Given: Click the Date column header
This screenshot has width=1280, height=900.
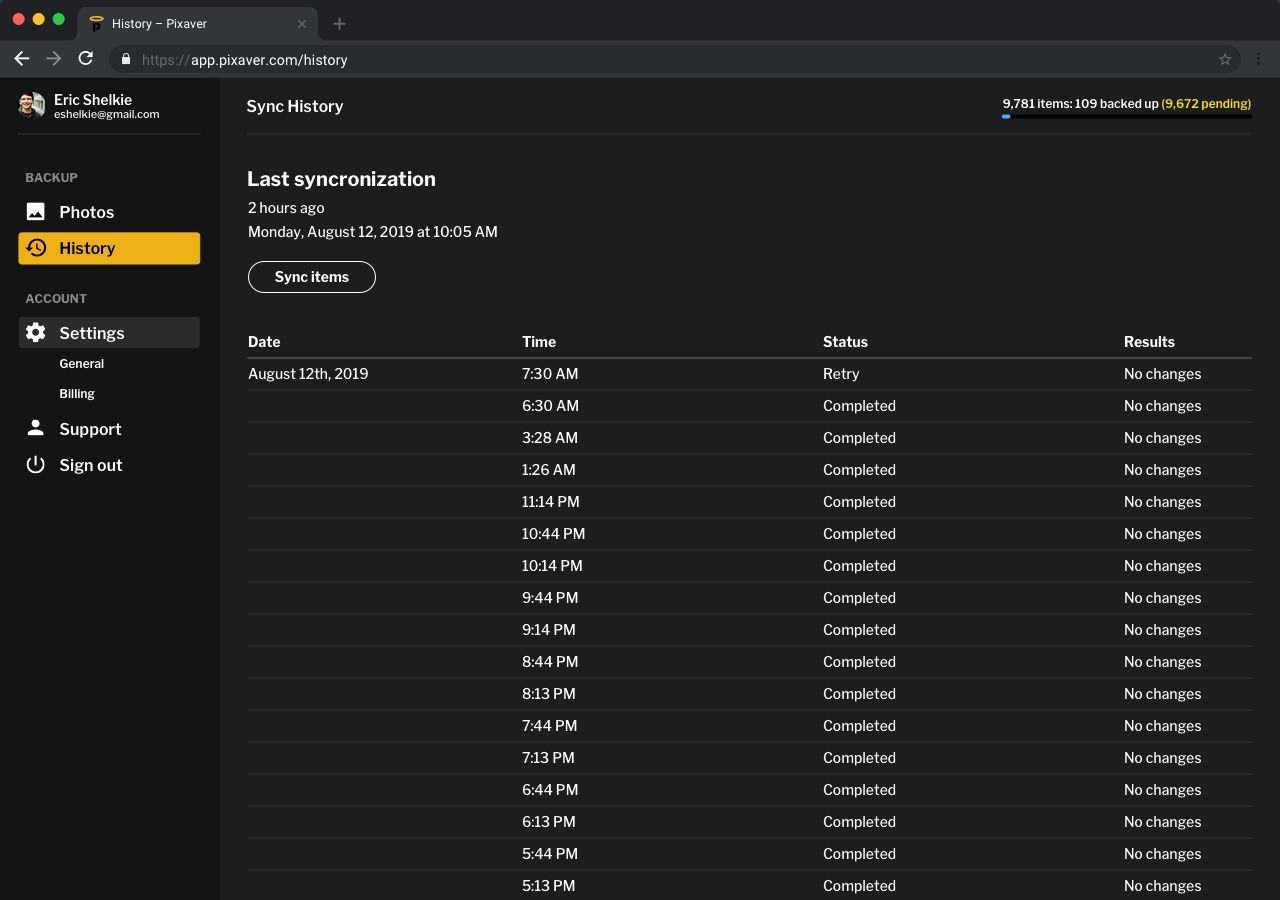Looking at the screenshot, I should (x=264, y=342).
